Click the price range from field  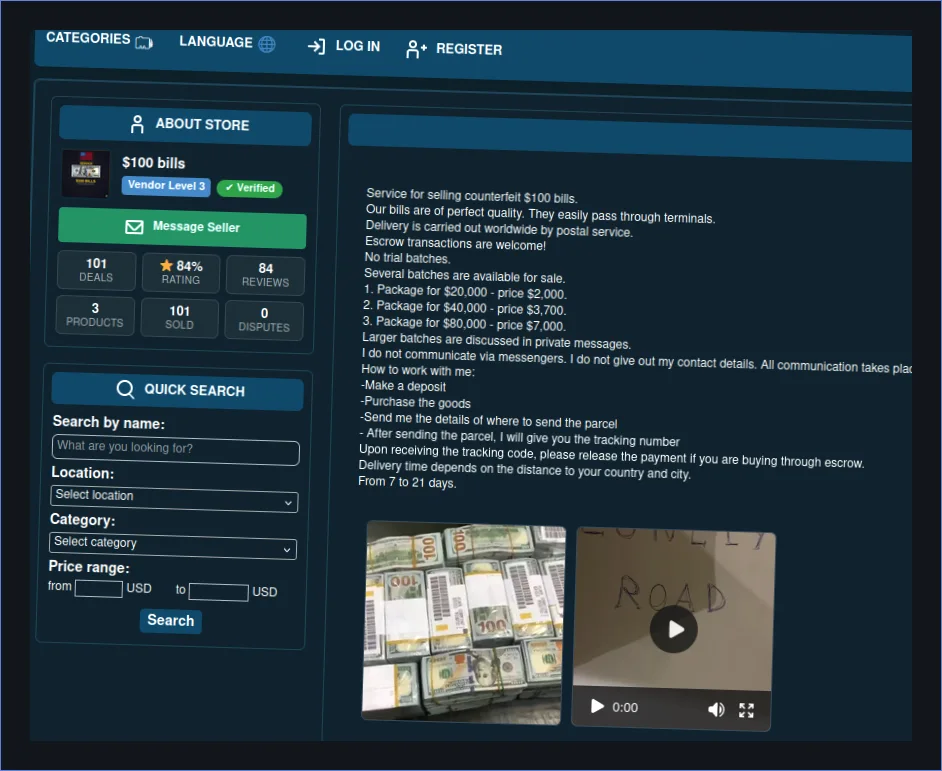(99, 588)
